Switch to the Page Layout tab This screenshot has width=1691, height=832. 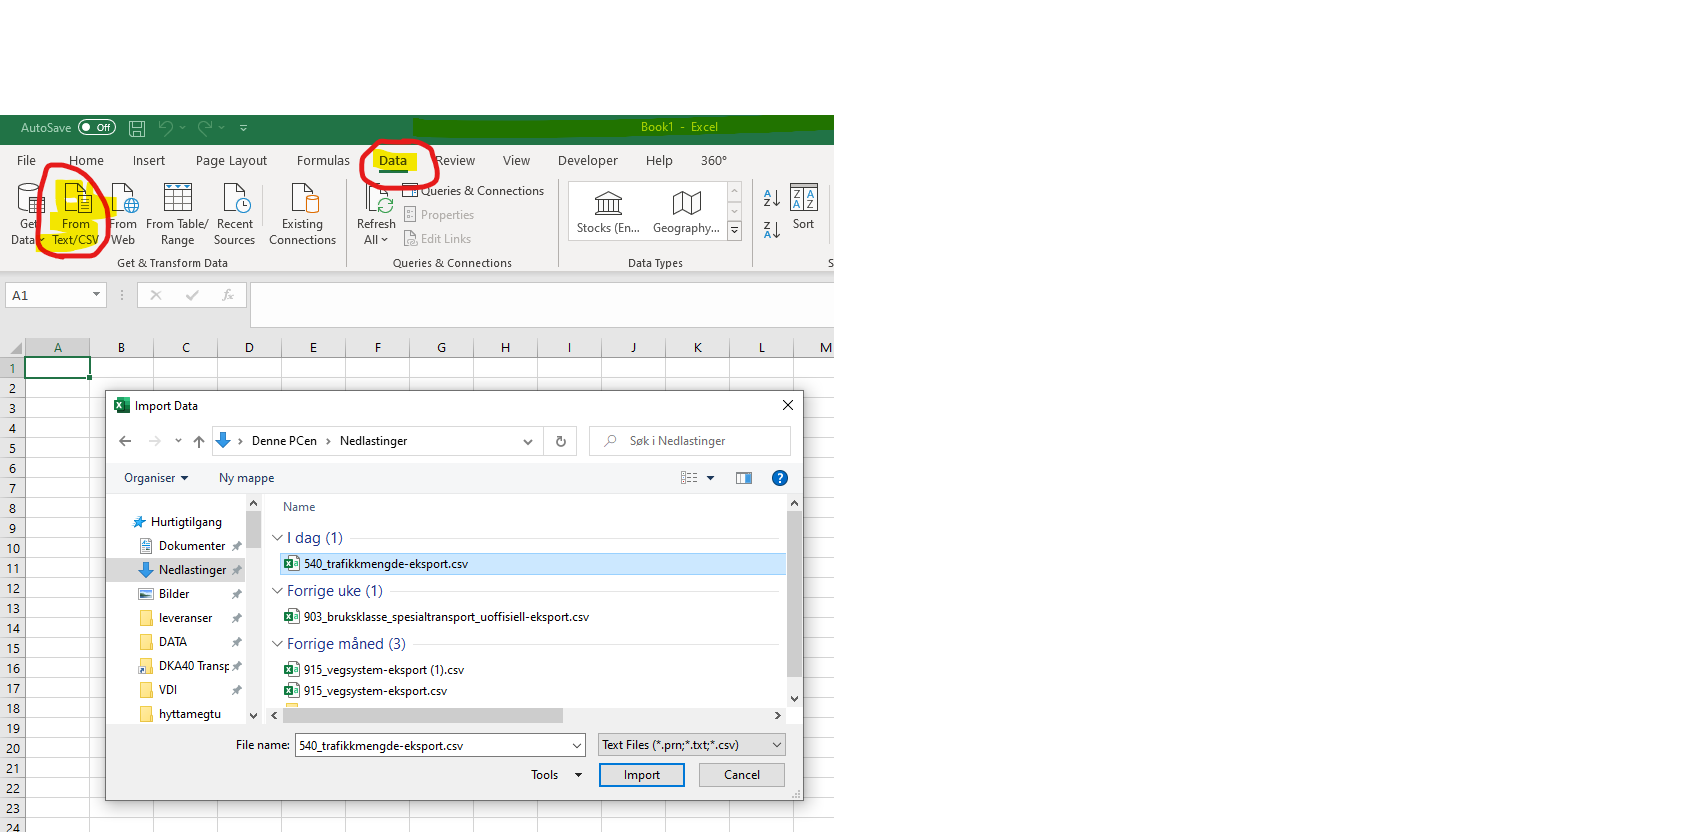point(231,161)
